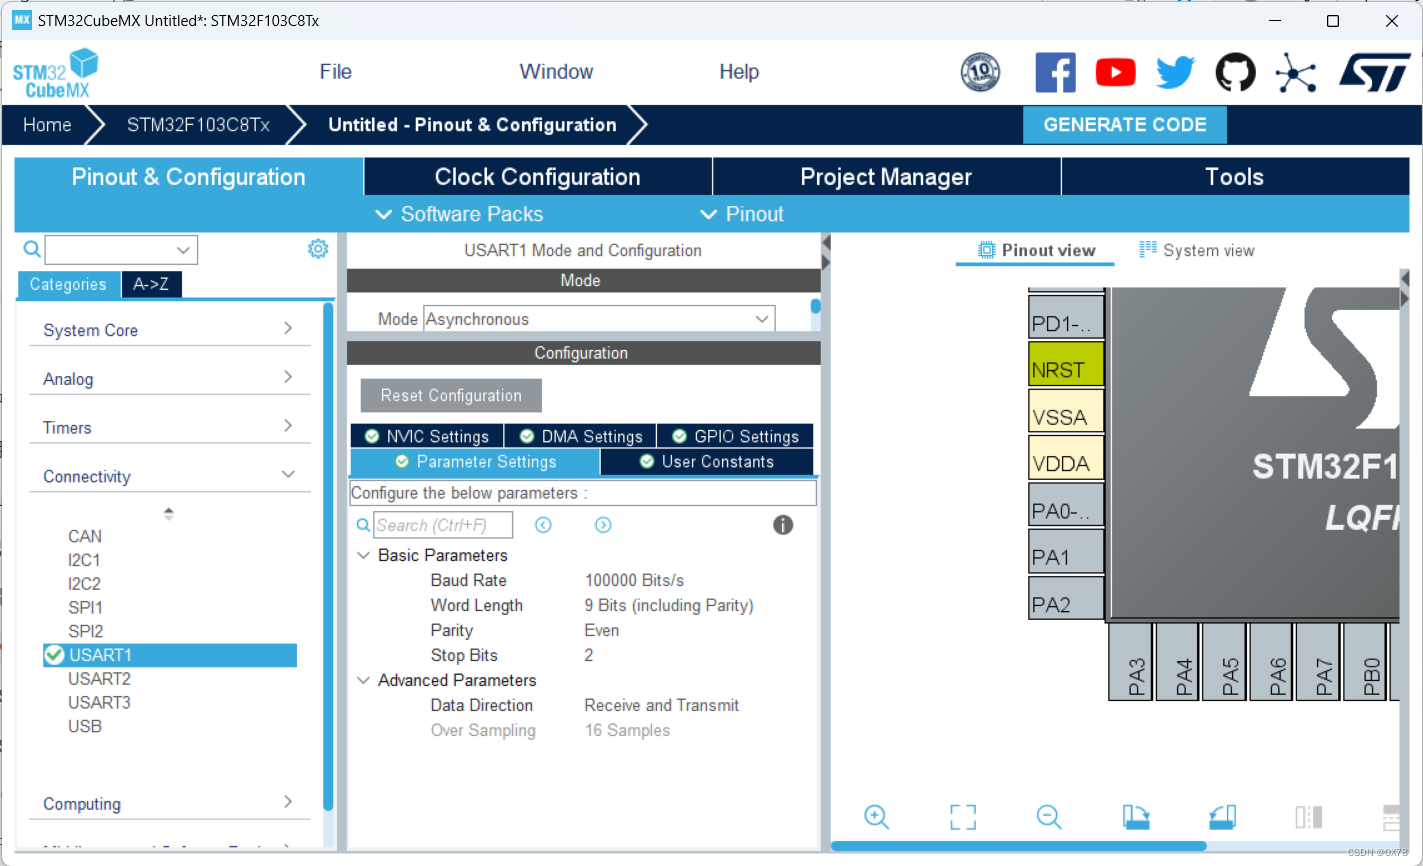
Task: Click the ST logo icon
Action: point(1374,73)
